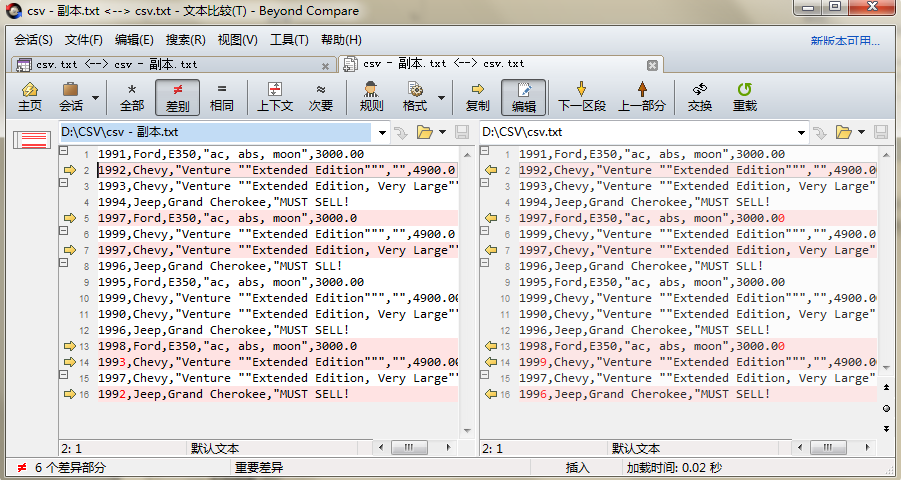Click the 规则 rules toolbar icon
This screenshot has width=901, height=480.
coord(371,96)
